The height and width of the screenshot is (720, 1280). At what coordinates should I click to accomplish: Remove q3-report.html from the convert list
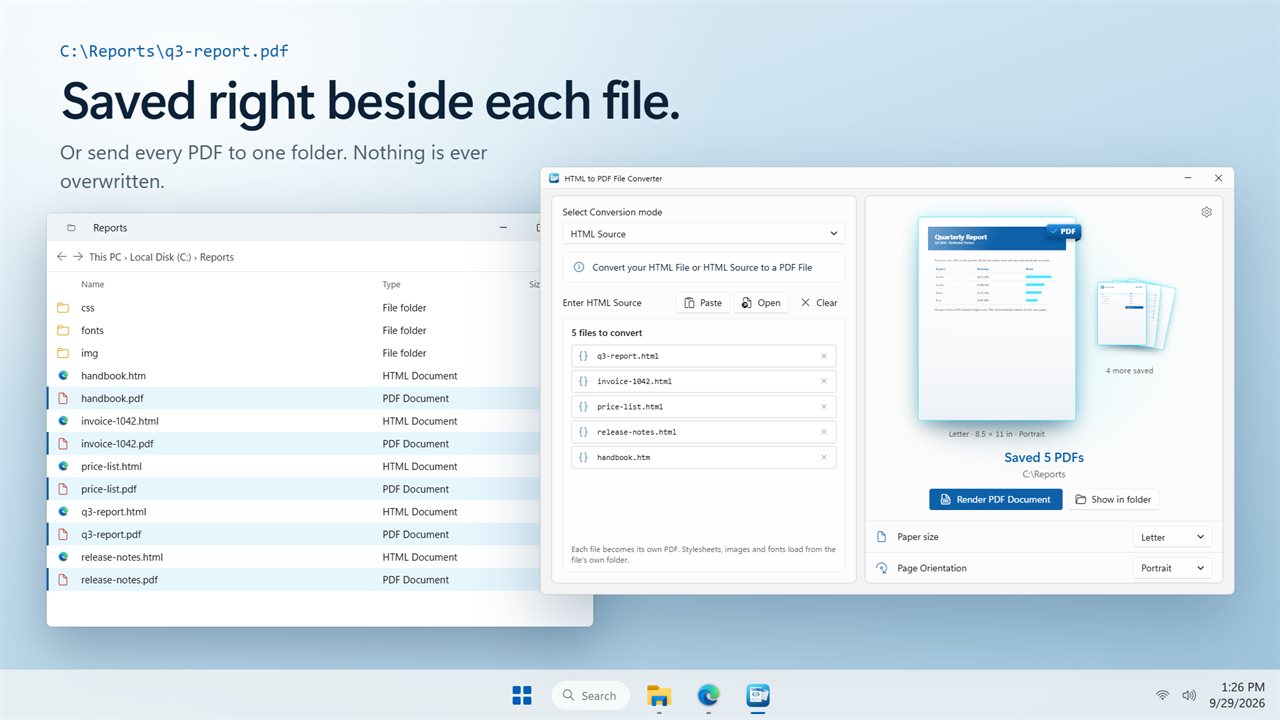pyautogui.click(x=824, y=356)
